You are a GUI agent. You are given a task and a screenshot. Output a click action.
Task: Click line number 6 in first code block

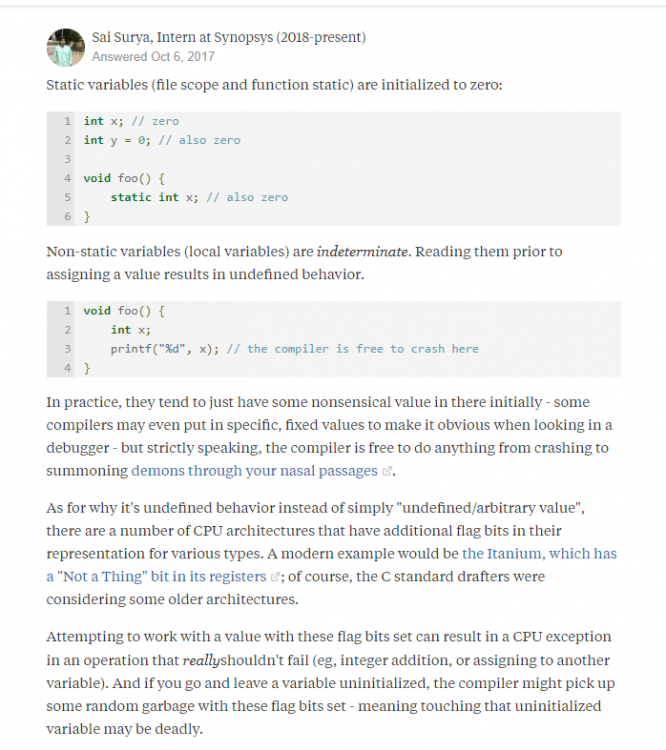click(67, 216)
